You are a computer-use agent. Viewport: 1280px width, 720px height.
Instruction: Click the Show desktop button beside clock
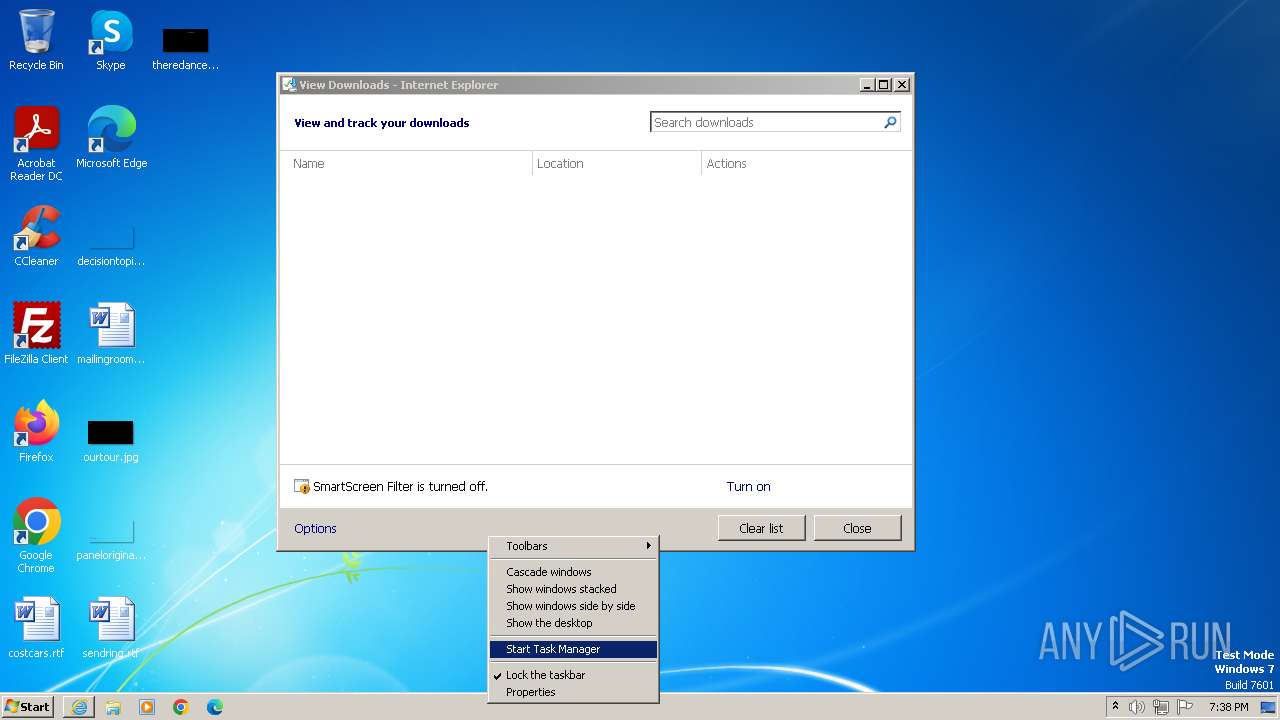click(1270, 707)
